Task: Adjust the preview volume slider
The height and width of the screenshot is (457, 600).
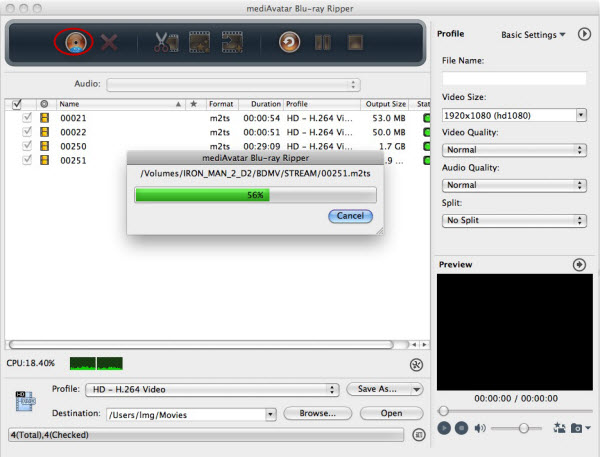Action: [524, 428]
